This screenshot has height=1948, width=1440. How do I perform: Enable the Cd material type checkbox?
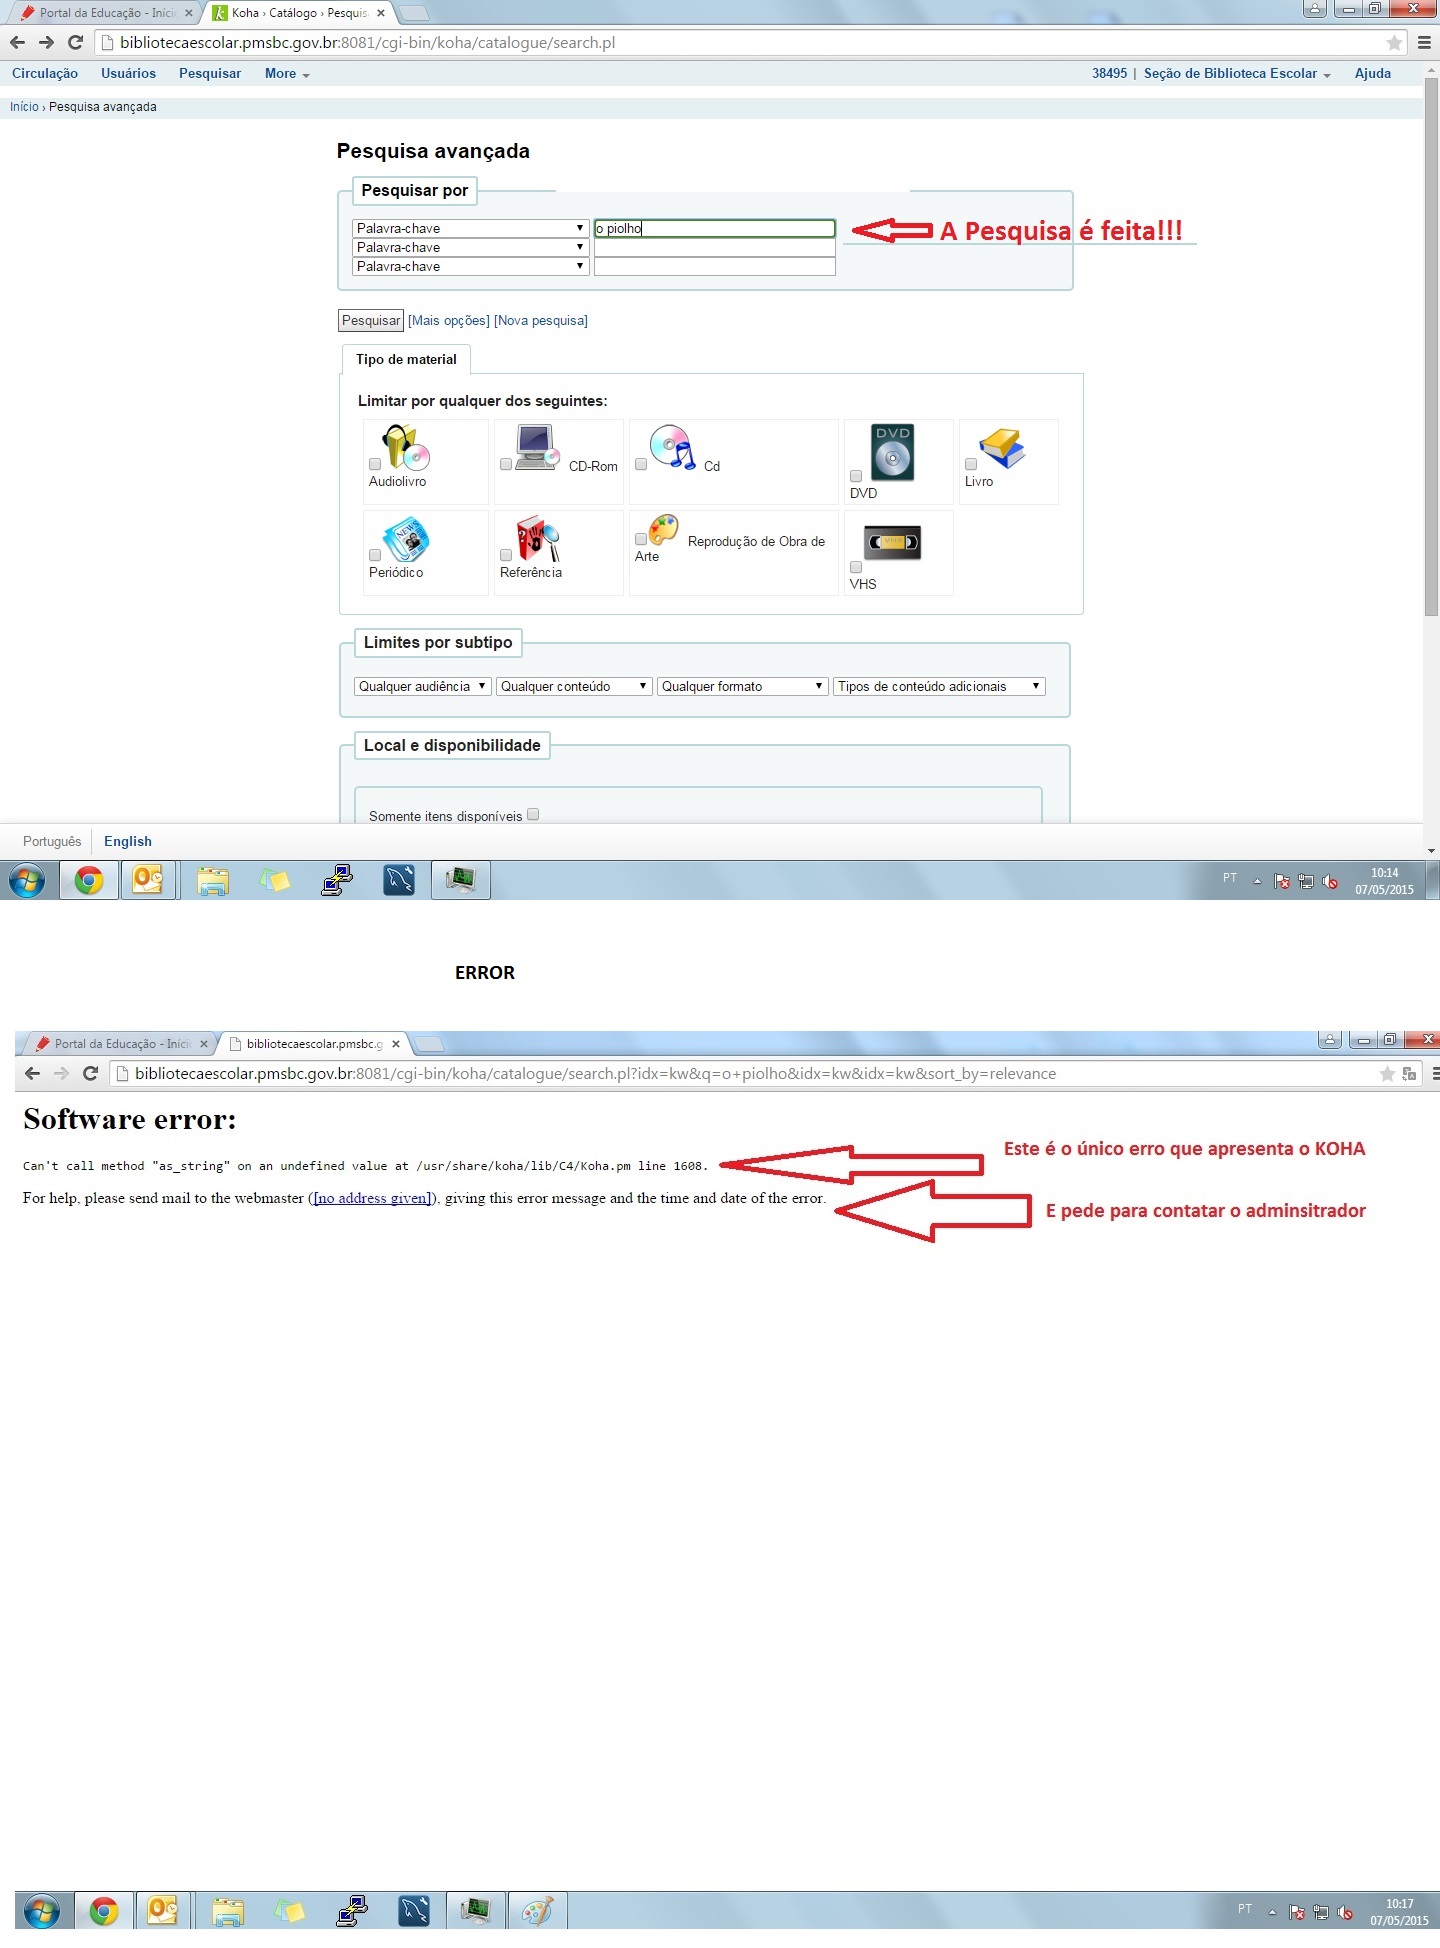pyautogui.click(x=641, y=464)
